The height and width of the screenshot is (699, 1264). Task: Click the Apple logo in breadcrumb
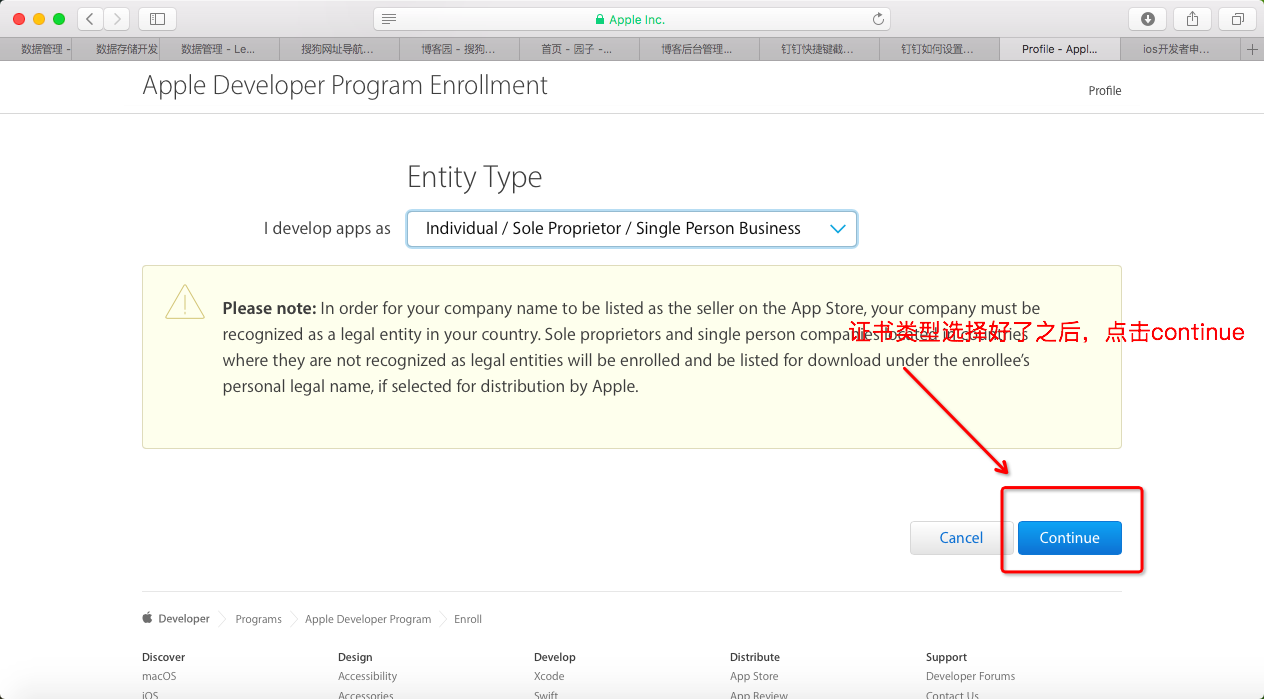[x=147, y=618]
